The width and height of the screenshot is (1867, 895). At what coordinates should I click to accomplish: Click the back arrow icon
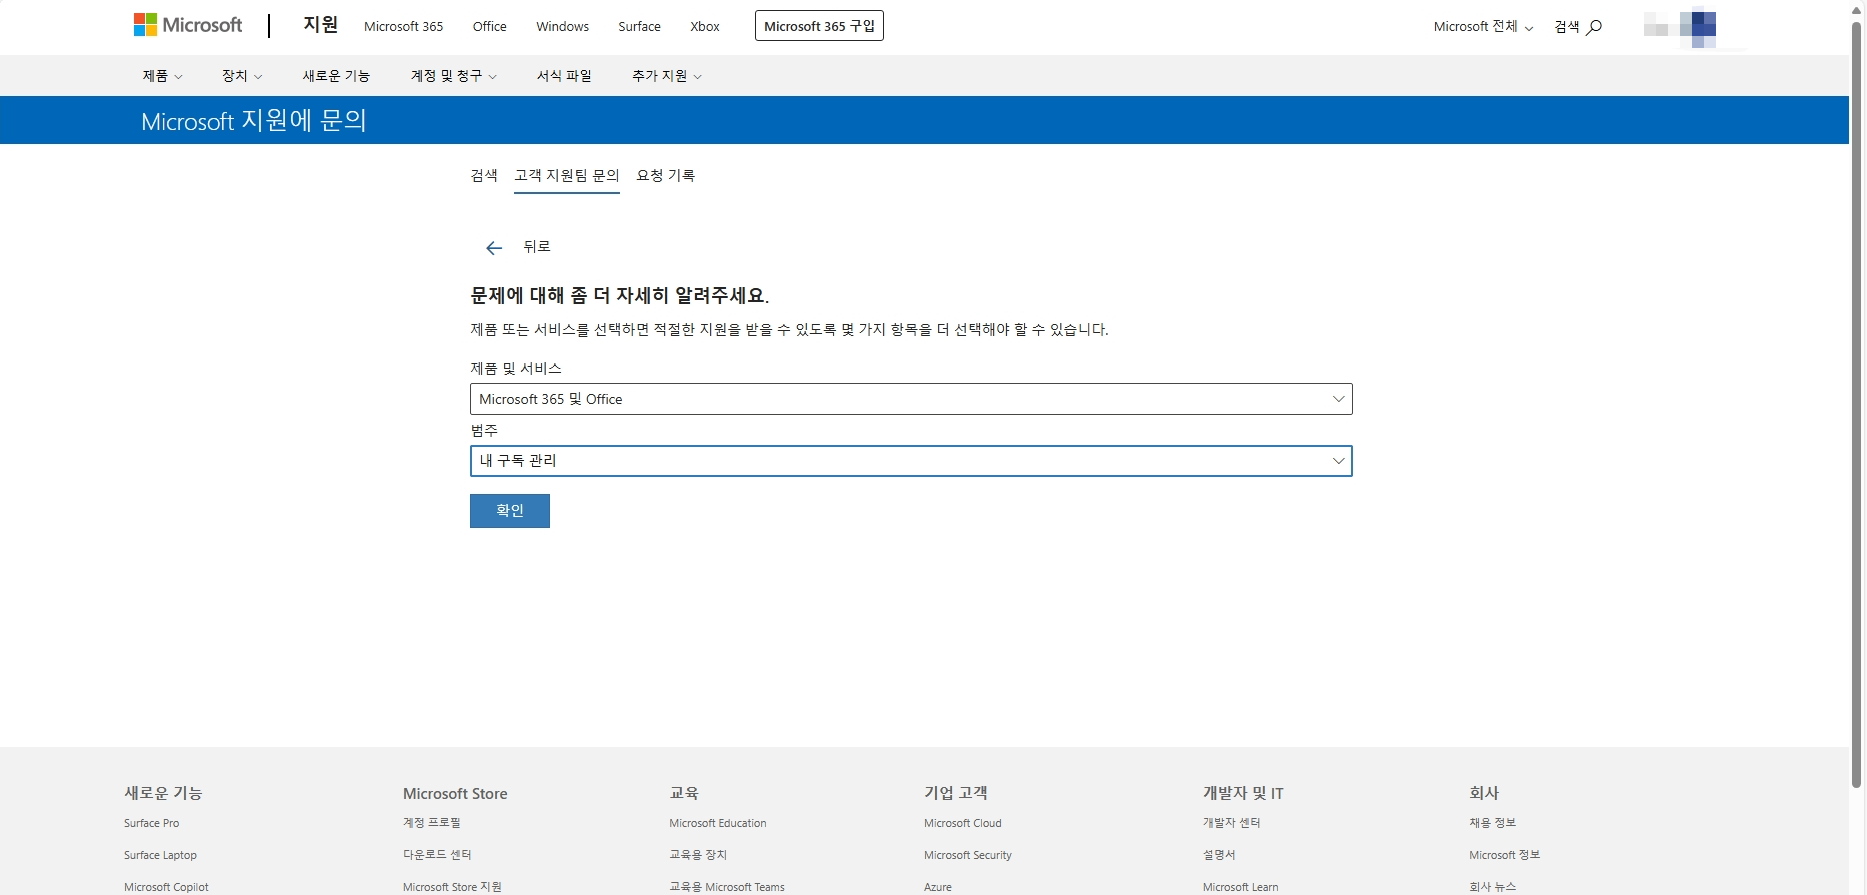point(494,248)
